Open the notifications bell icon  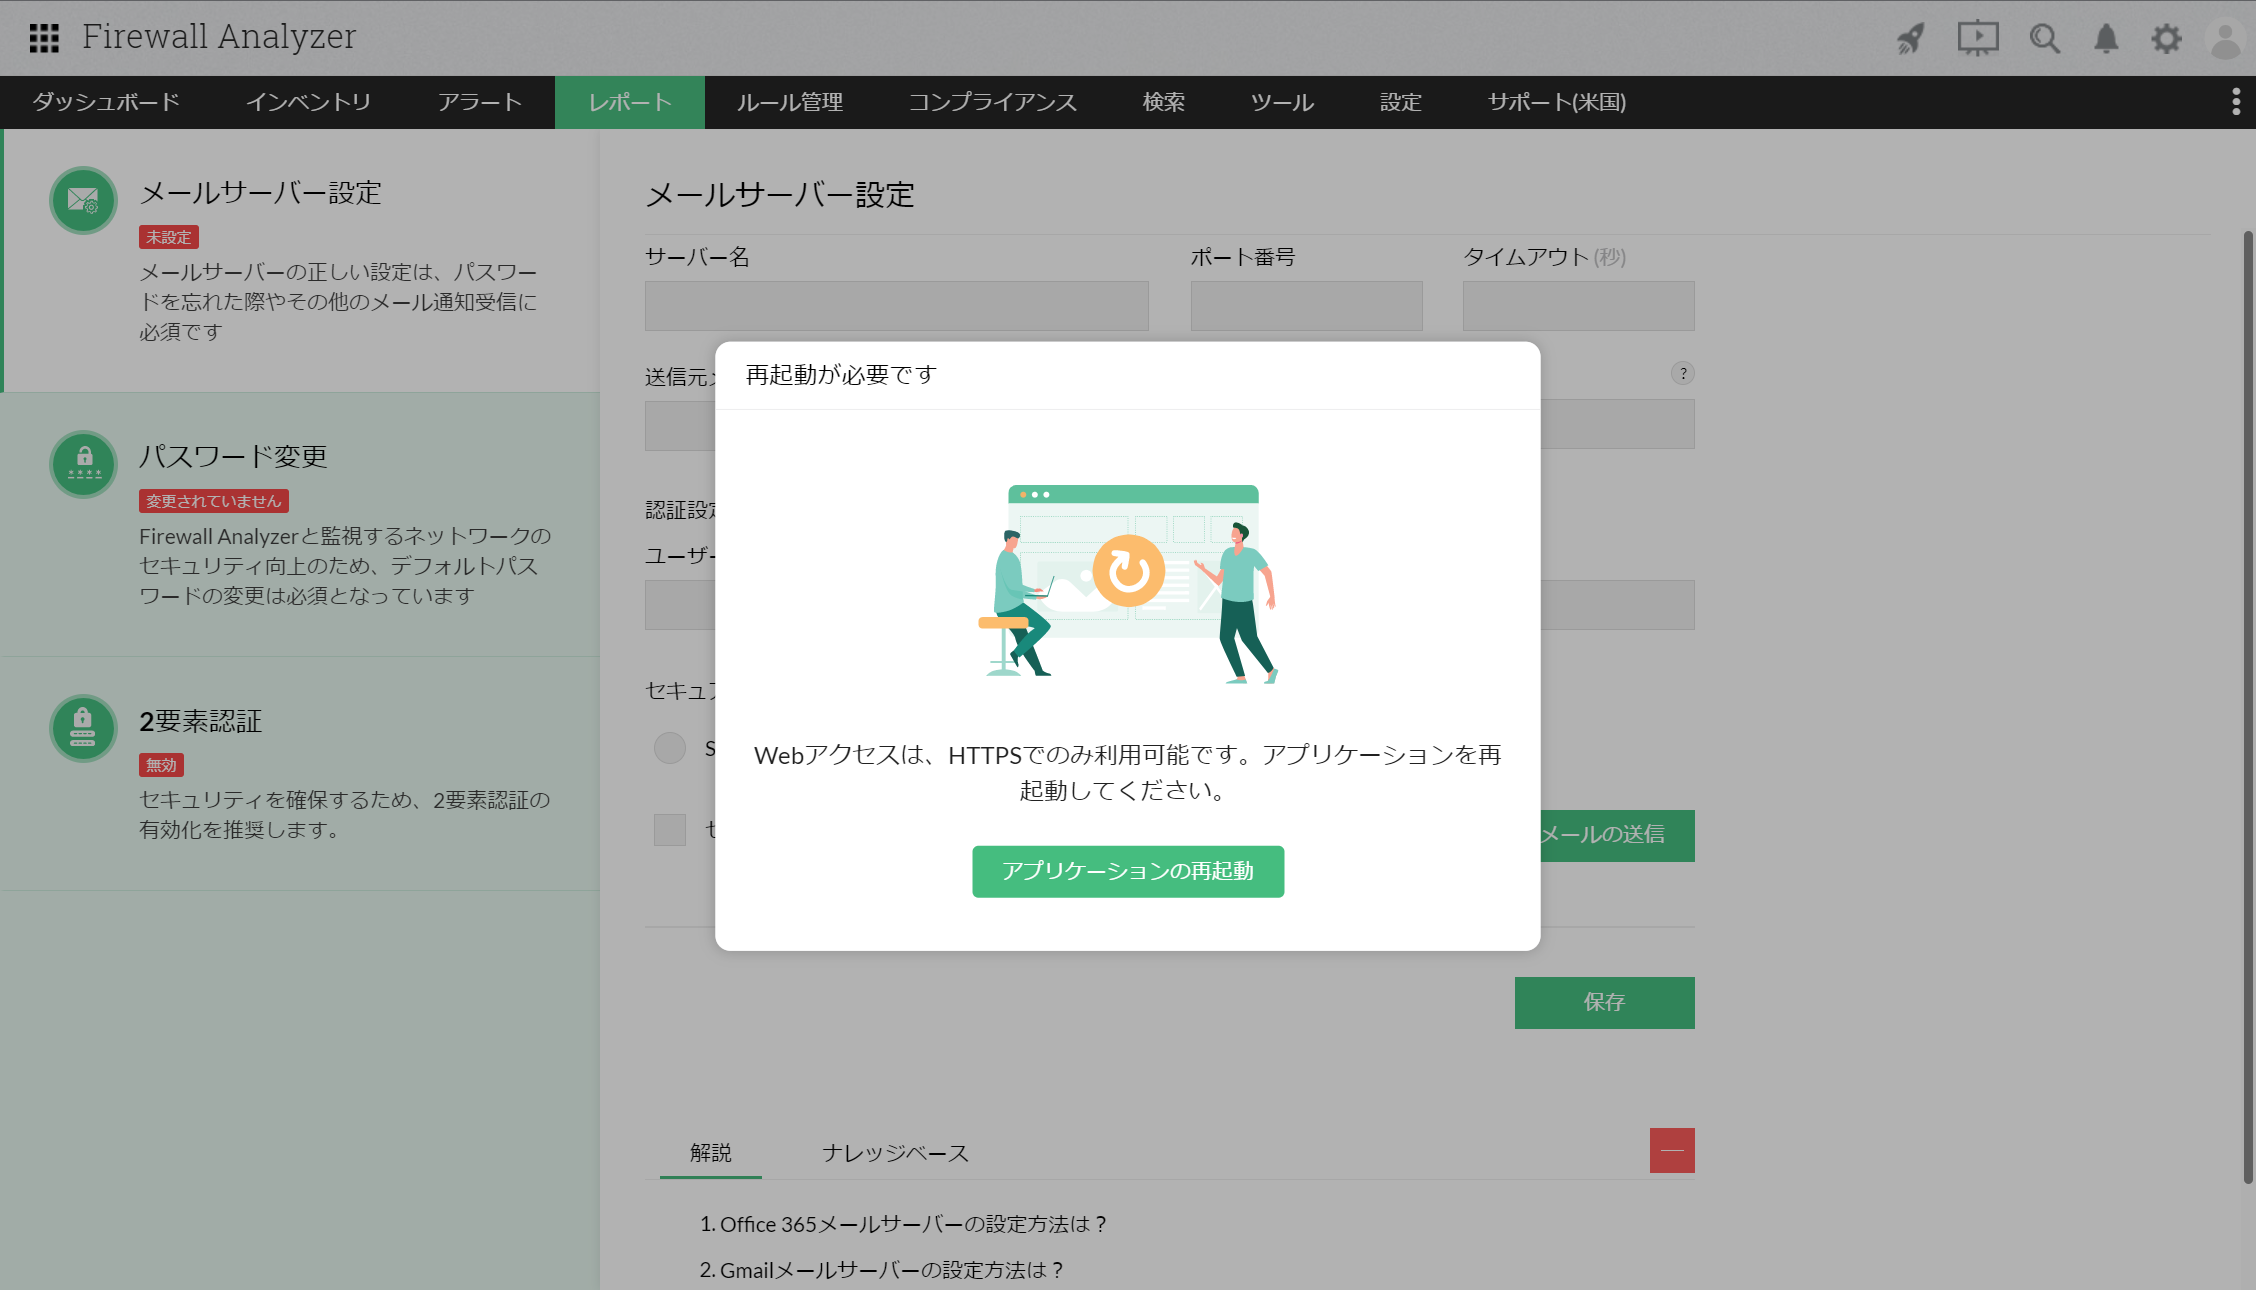2106,39
